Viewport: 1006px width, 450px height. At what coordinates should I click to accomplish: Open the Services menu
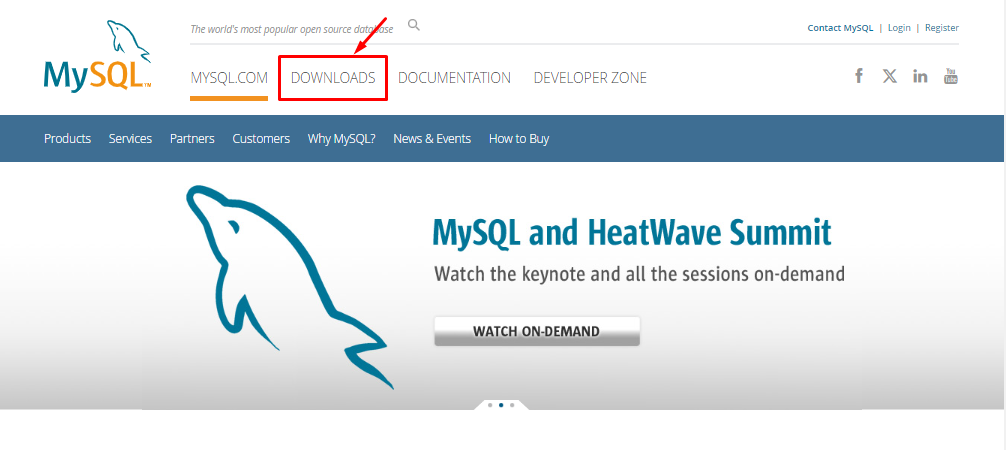(x=130, y=139)
